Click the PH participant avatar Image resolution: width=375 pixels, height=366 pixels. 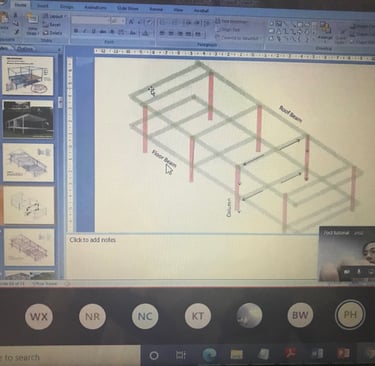click(x=350, y=314)
